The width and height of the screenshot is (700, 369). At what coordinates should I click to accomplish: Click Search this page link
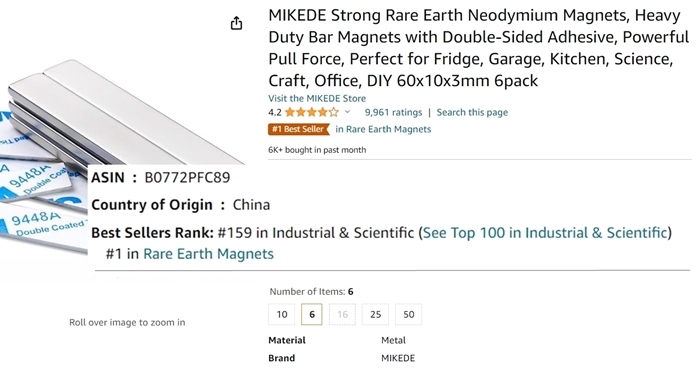coord(472,112)
